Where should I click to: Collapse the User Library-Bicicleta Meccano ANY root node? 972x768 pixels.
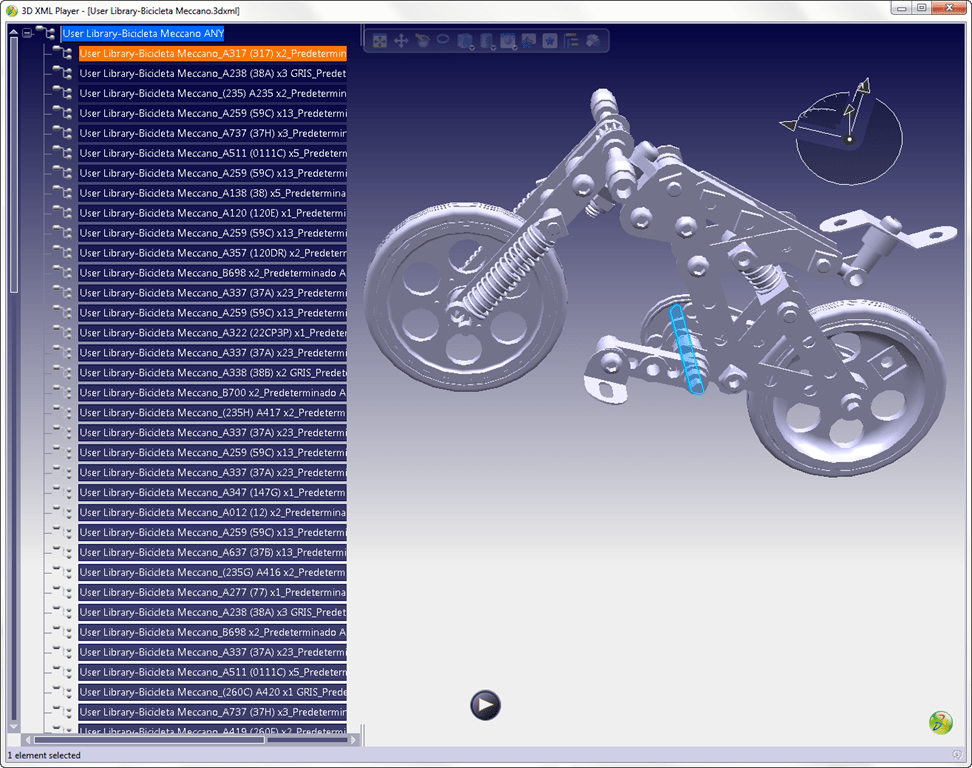[x=27, y=33]
